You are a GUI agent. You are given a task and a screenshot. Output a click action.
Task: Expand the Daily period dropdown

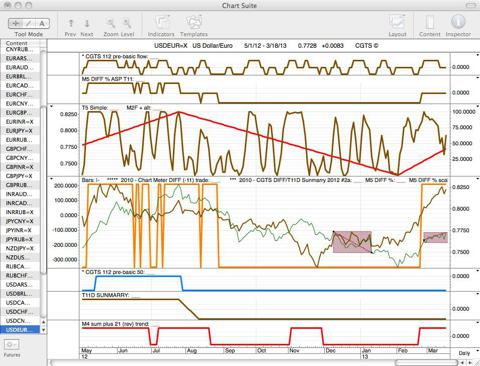(465, 353)
